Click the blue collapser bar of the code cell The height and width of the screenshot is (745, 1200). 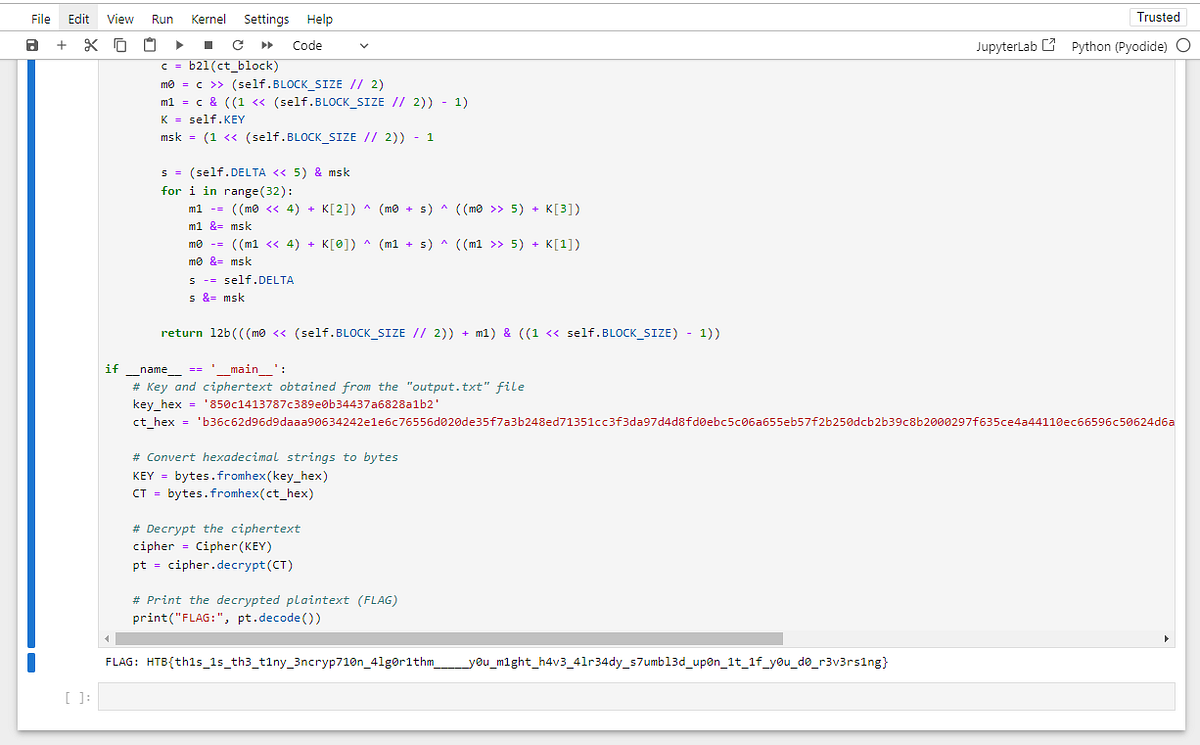(x=31, y=352)
